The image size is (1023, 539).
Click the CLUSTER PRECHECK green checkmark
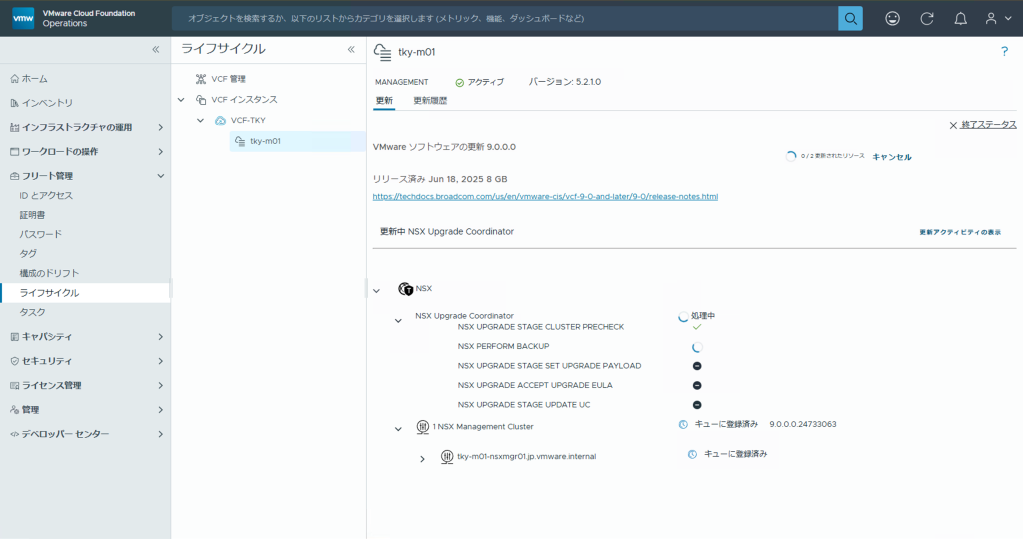point(697,327)
